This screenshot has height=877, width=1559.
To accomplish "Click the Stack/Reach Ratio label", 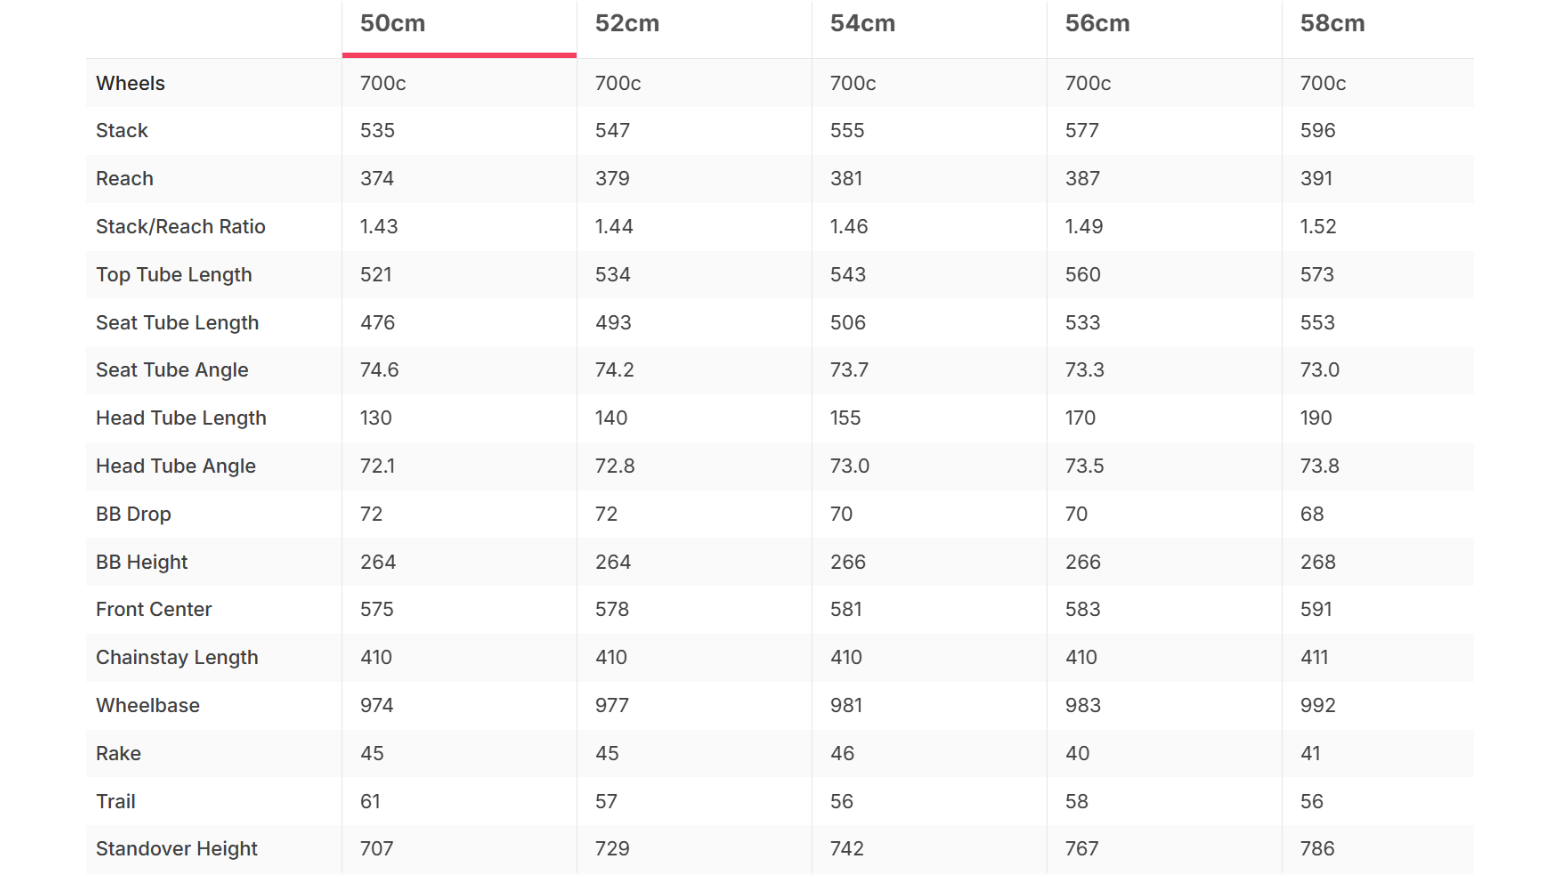I will pos(181,227).
